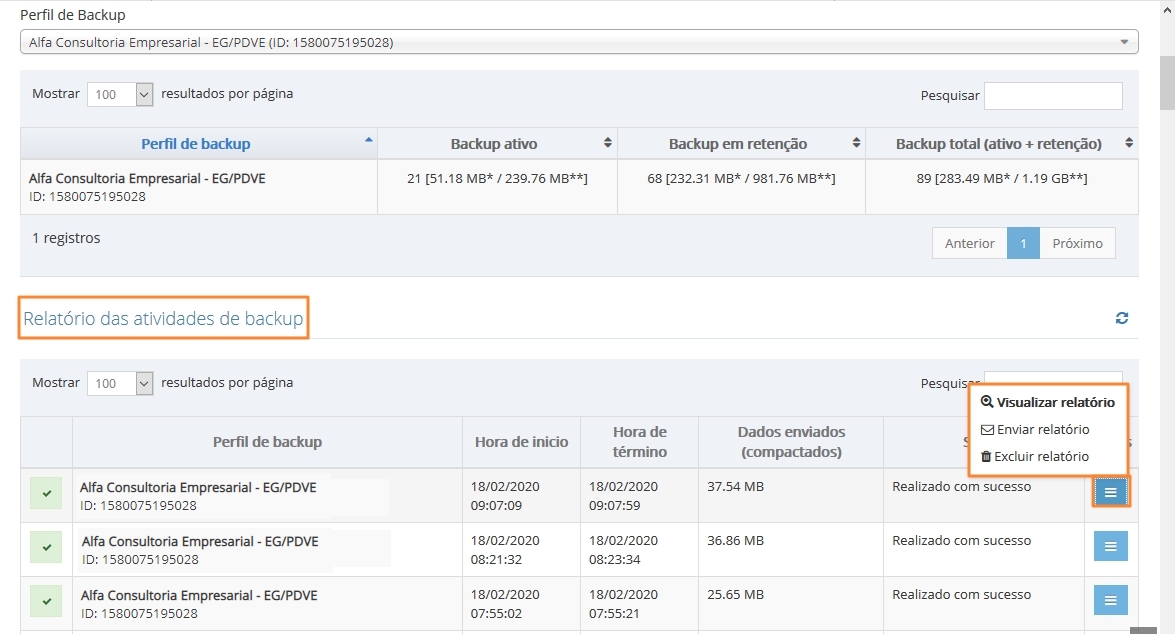The image size is (1175, 634).
Task: Click green check status for 09:07:09 row
Action: tap(46, 494)
